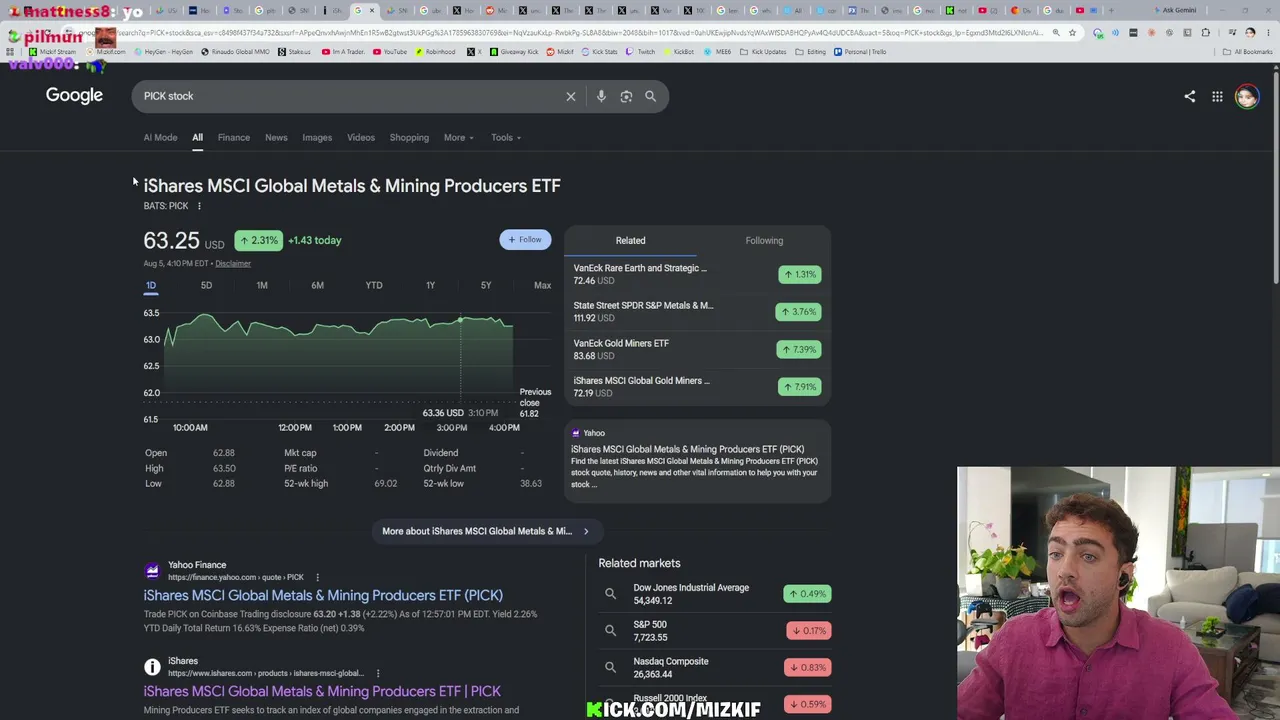Click the Yahoo Finance favicon in results

pos(152,571)
